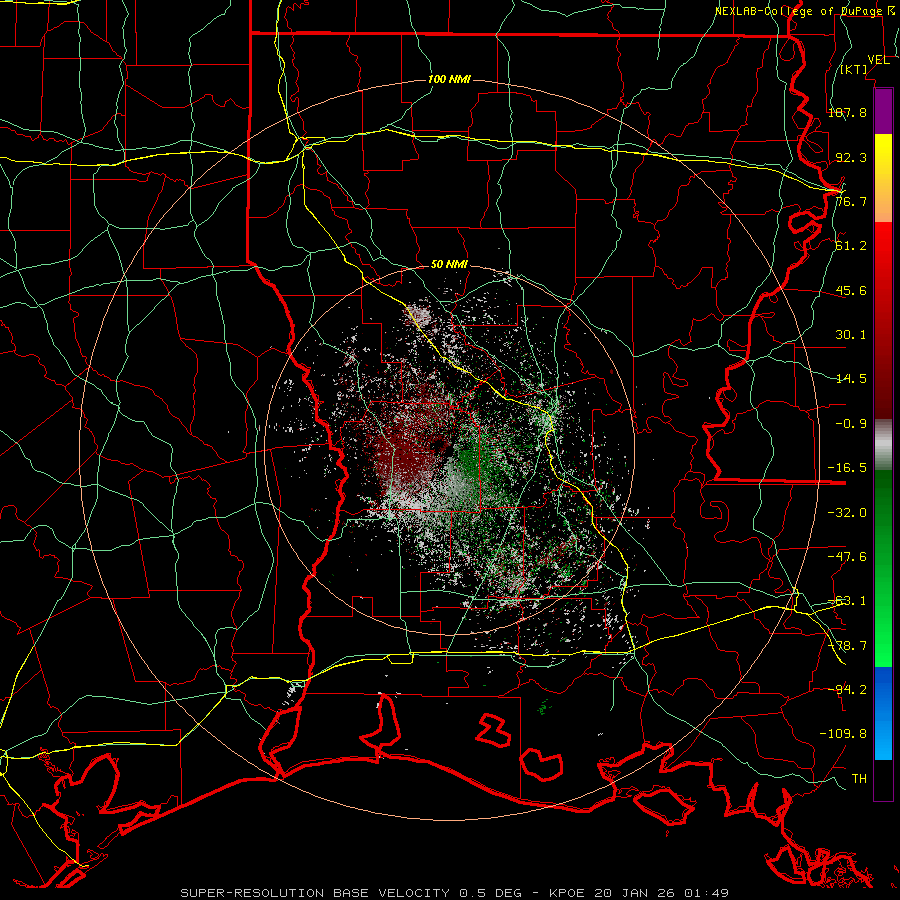Click the -0.9 velocity scale value
The image size is (900, 900).
[x=851, y=424]
